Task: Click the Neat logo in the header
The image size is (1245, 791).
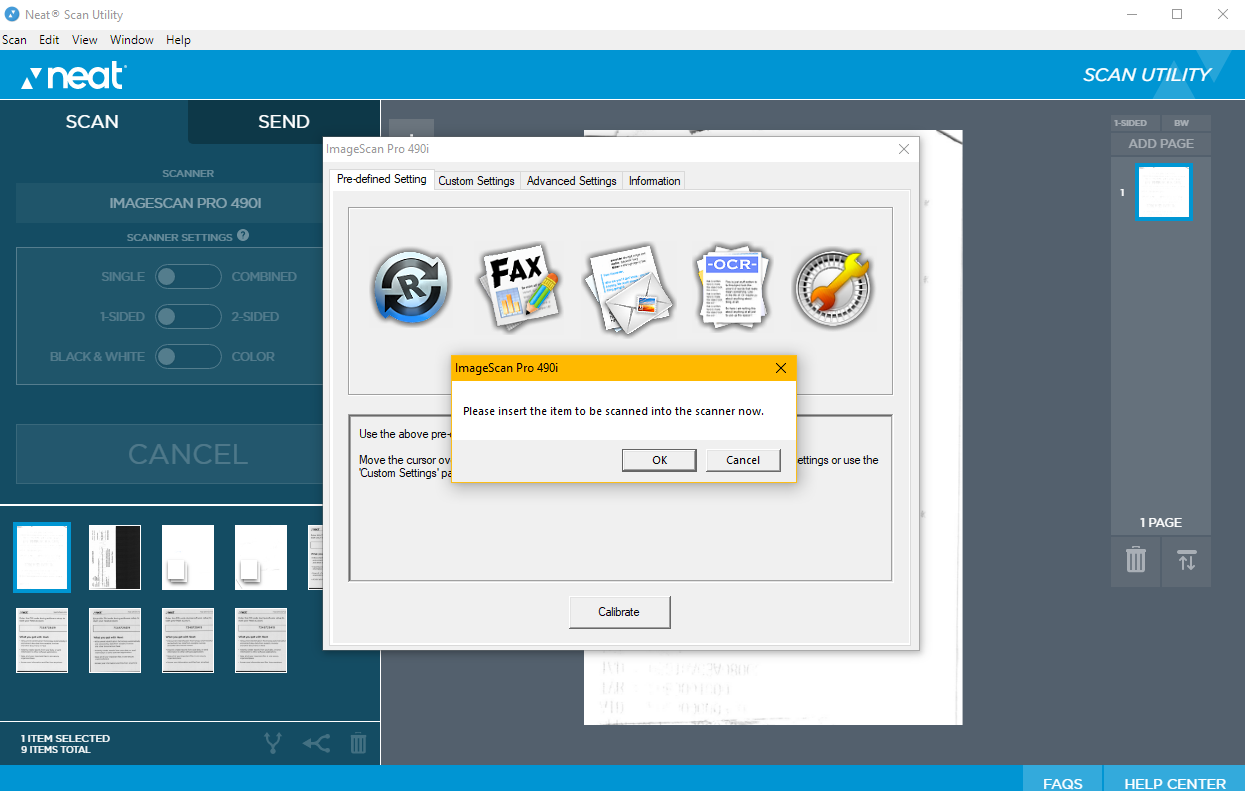Action: click(74, 76)
